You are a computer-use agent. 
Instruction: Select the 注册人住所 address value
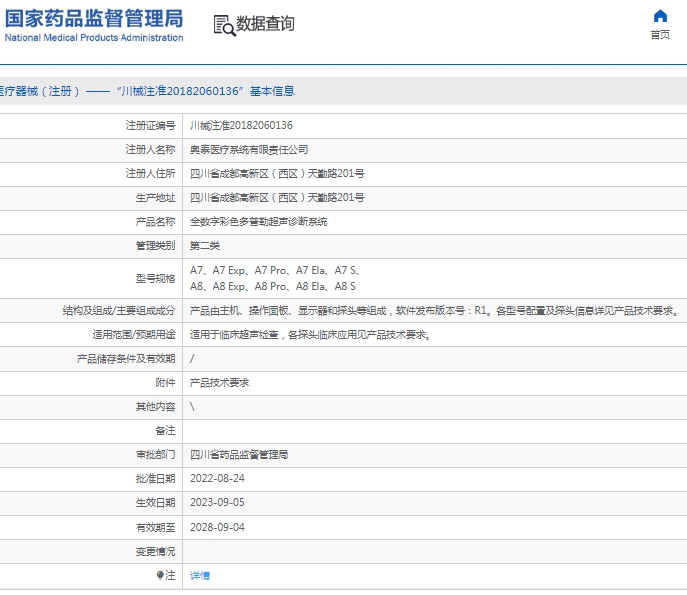[x=277, y=174]
